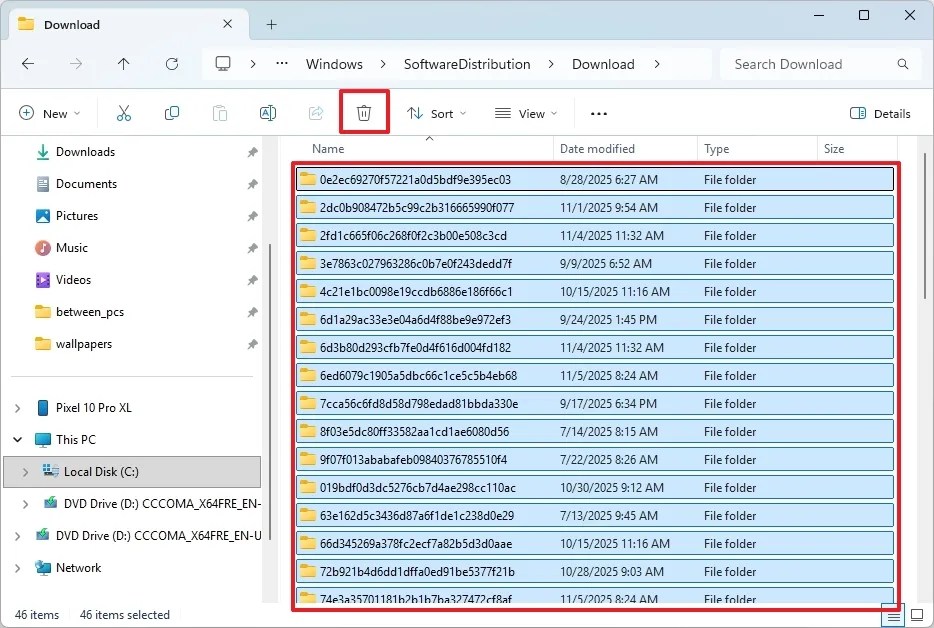Click the highlighted Delete trash icon
This screenshot has height=628, width=934.
click(364, 112)
